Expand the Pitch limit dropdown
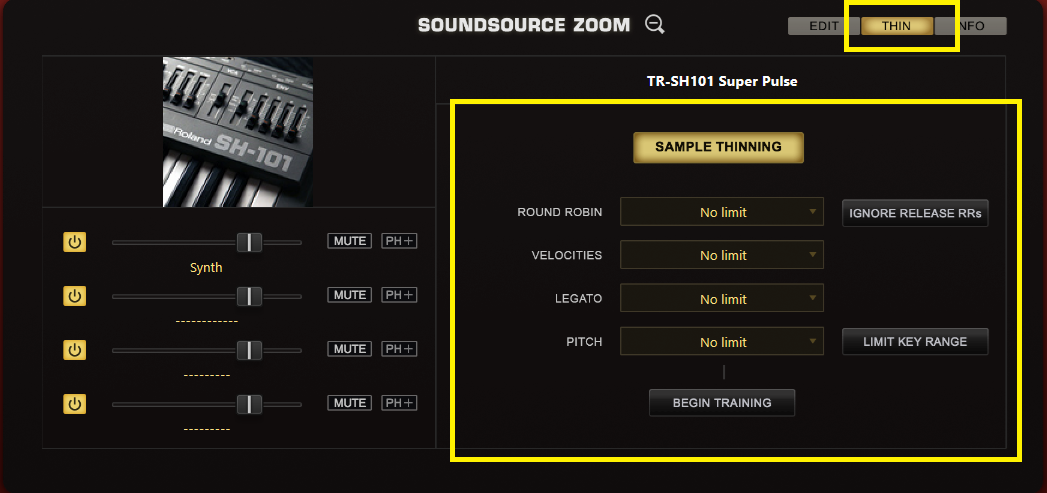 coord(721,342)
